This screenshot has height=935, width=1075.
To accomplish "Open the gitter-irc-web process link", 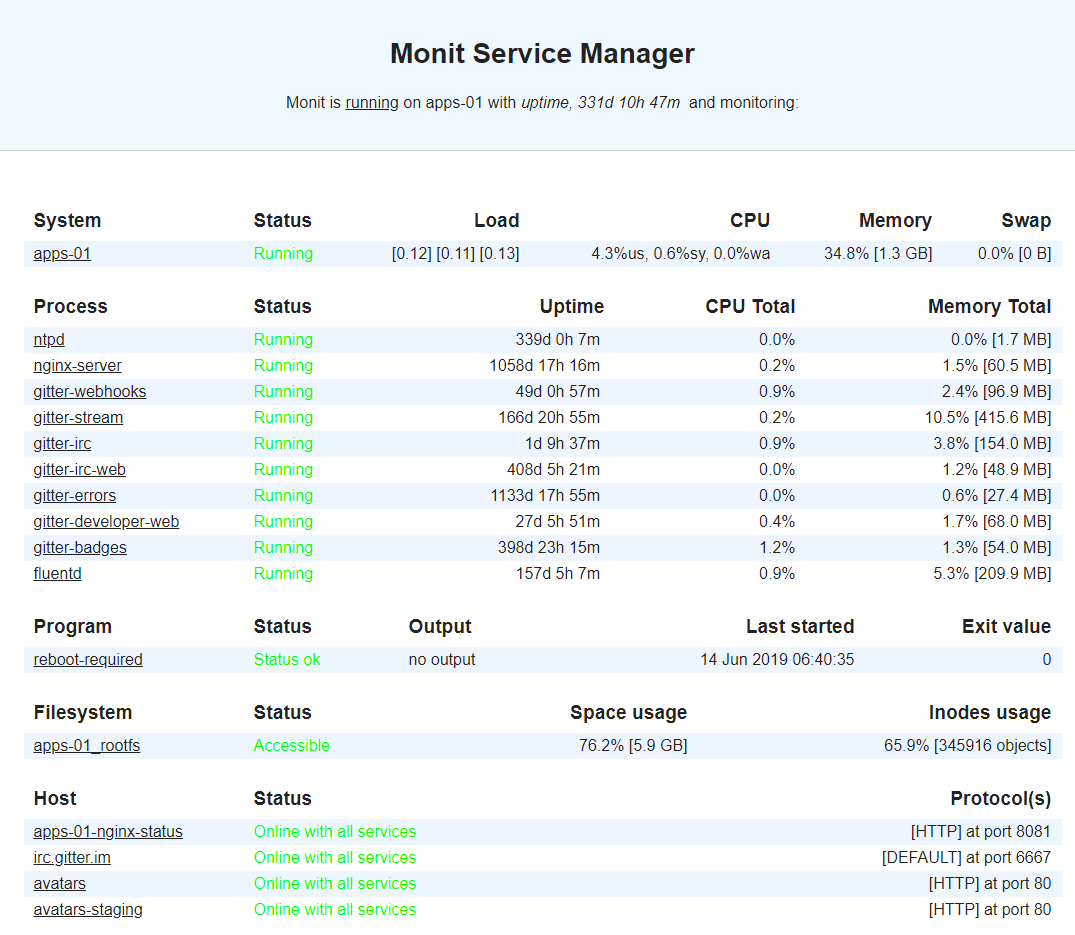I will [x=80, y=470].
